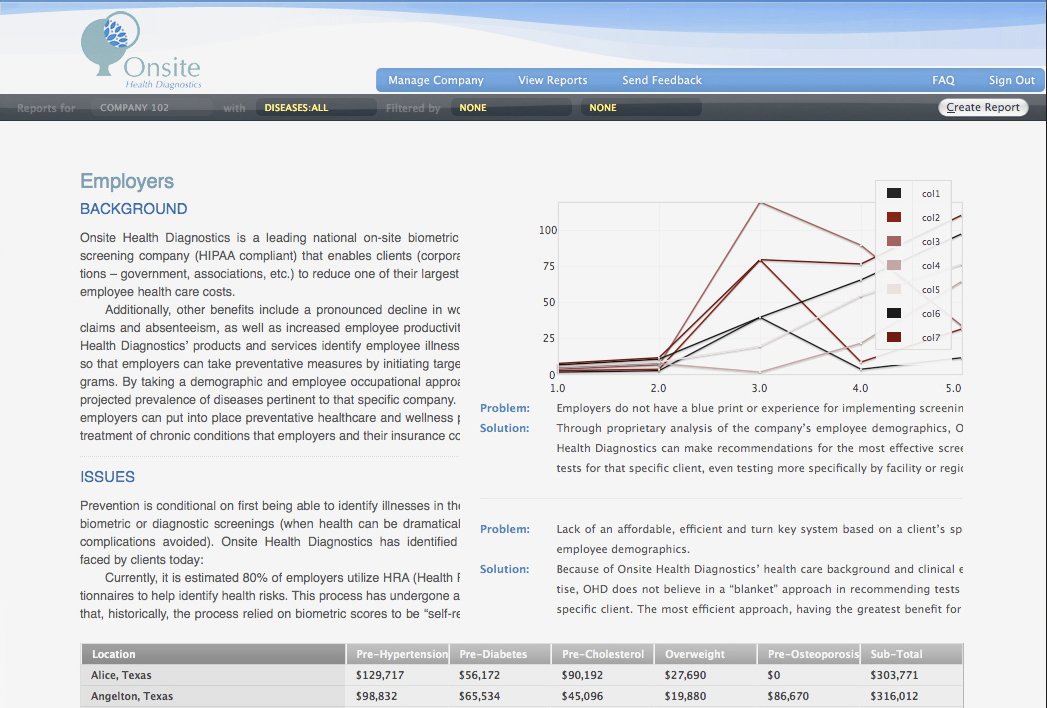Viewport: 1047px width, 708px height.
Task: Click the col1 legend color swatch
Action: pos(894,193)
